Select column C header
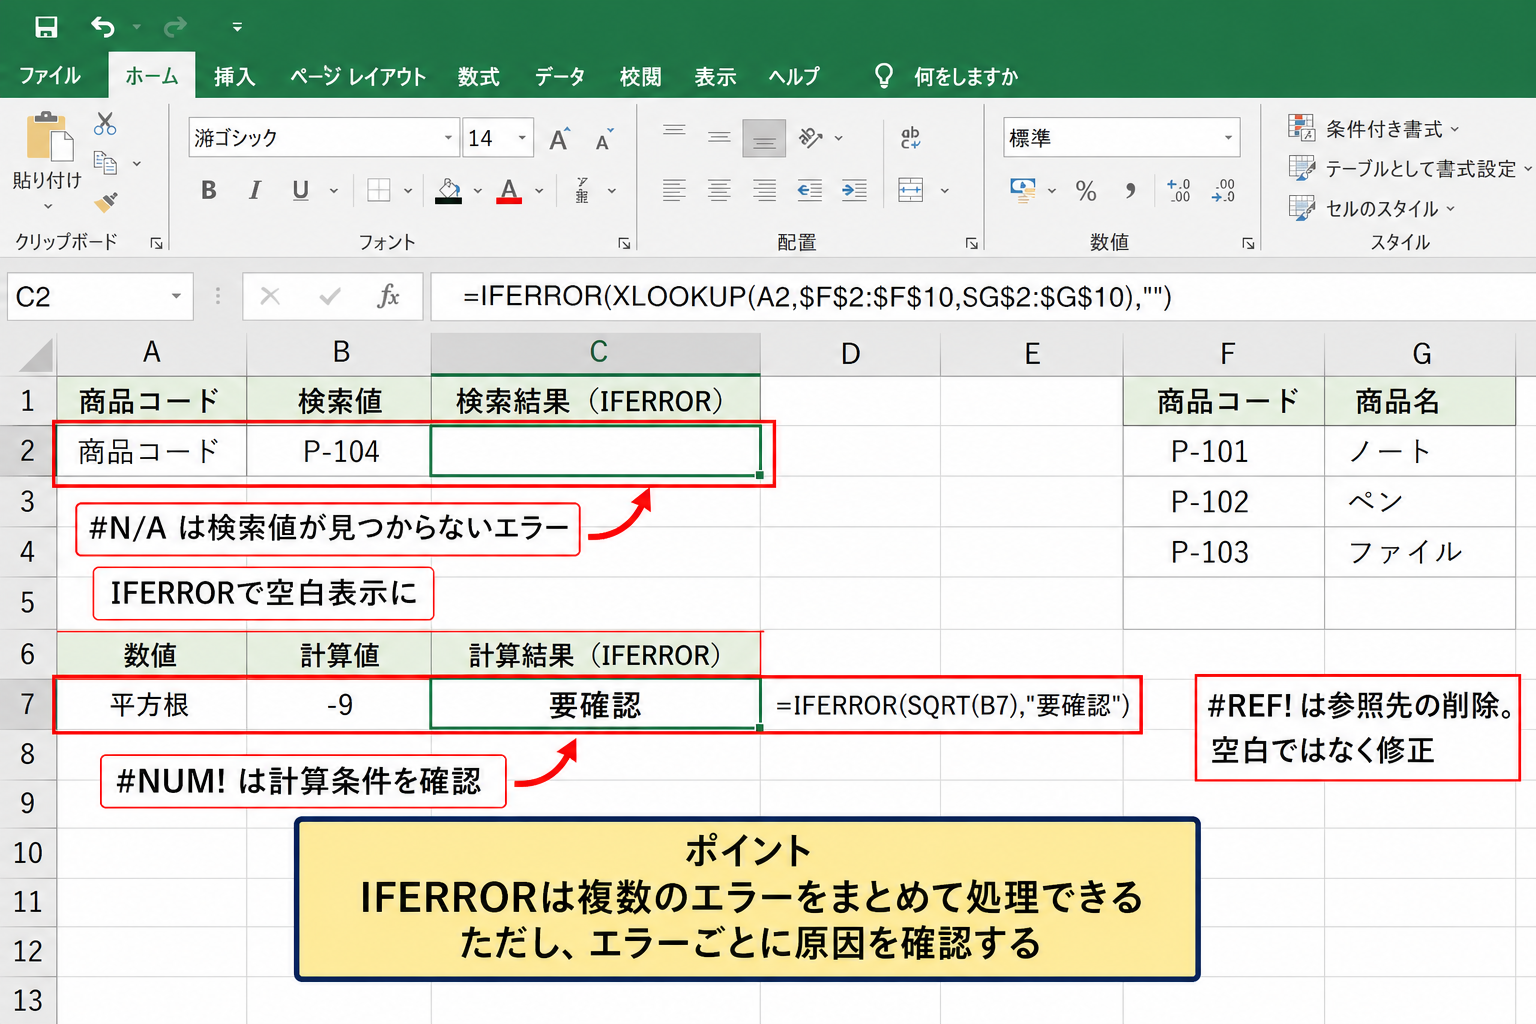The image size is (1536, 1024). (x=596, y=352)
